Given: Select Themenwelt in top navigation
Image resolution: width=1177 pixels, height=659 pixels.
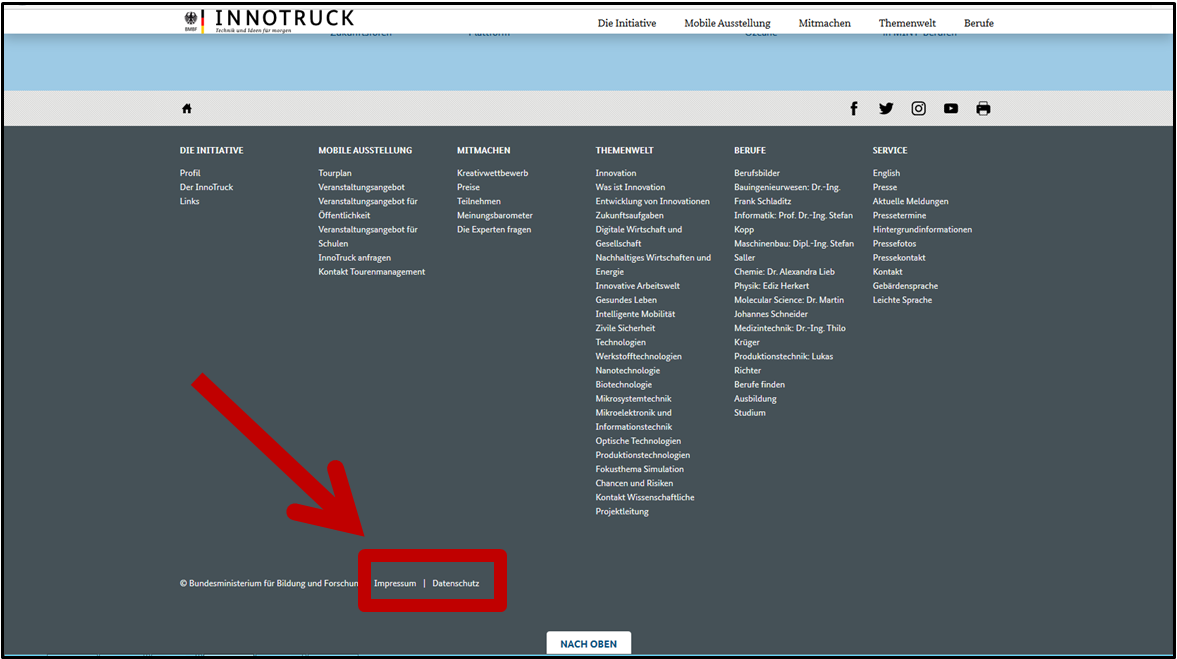Looking at the screenshot, I should (907, 23).
